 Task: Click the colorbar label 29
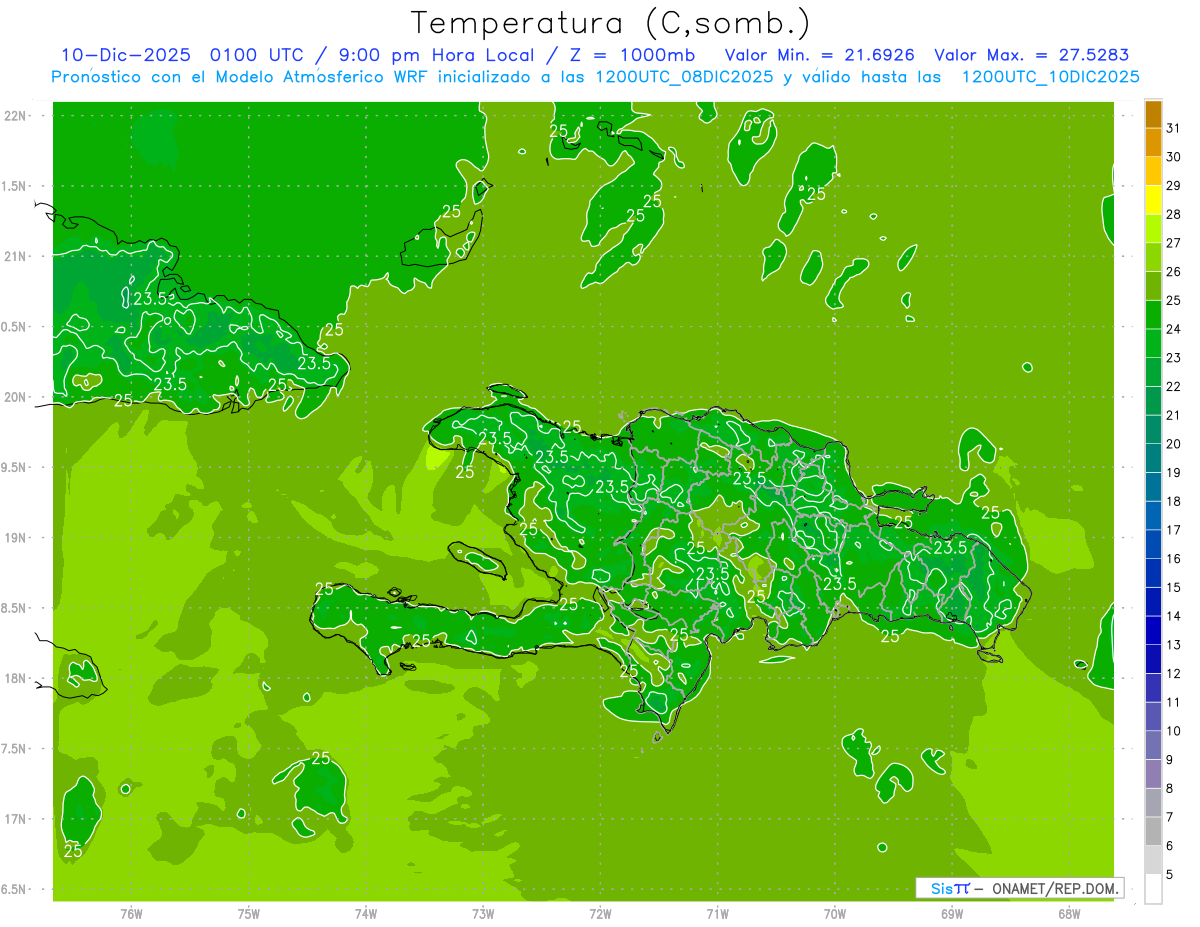1173,186
